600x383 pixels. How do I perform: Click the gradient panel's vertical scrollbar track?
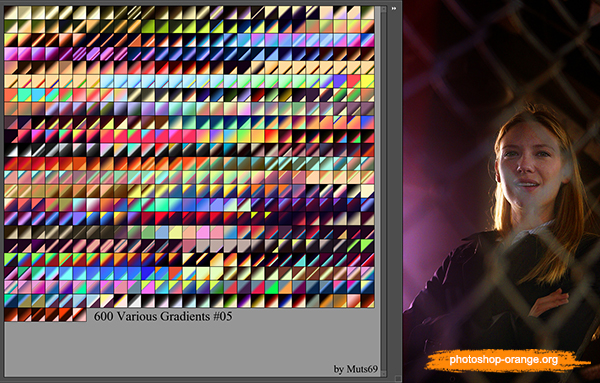(x=383, y=191)
